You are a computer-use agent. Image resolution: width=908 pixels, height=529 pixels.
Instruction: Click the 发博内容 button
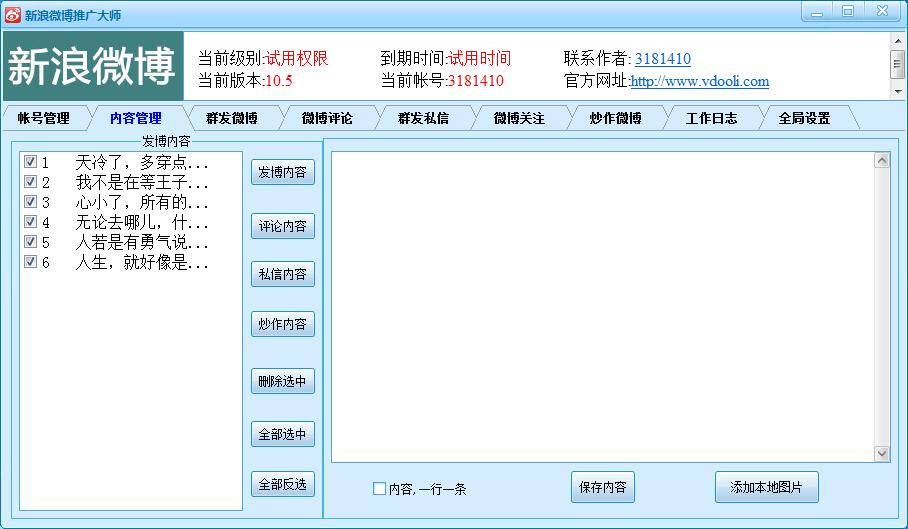point(283,172)
